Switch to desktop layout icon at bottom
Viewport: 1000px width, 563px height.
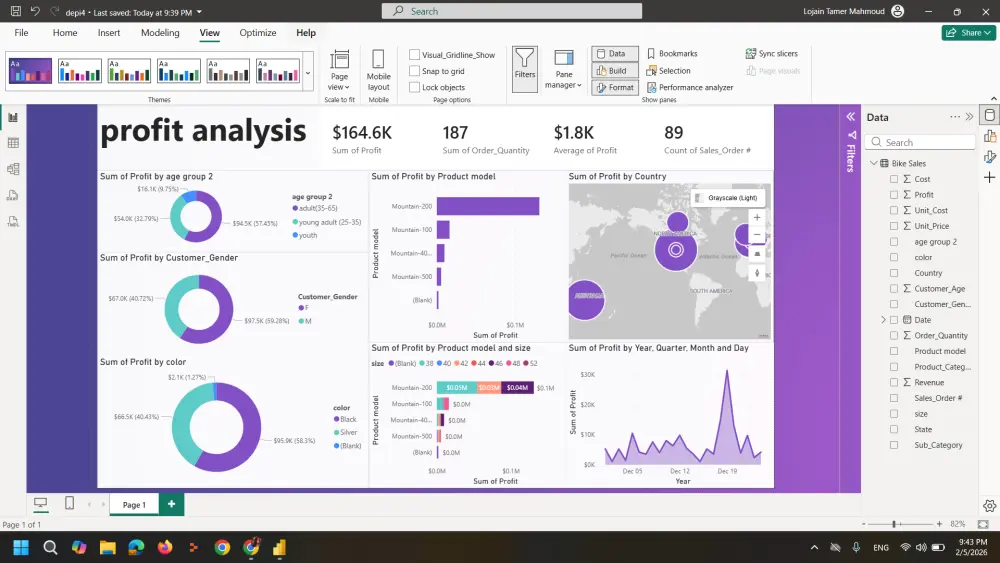pos(40,504)
